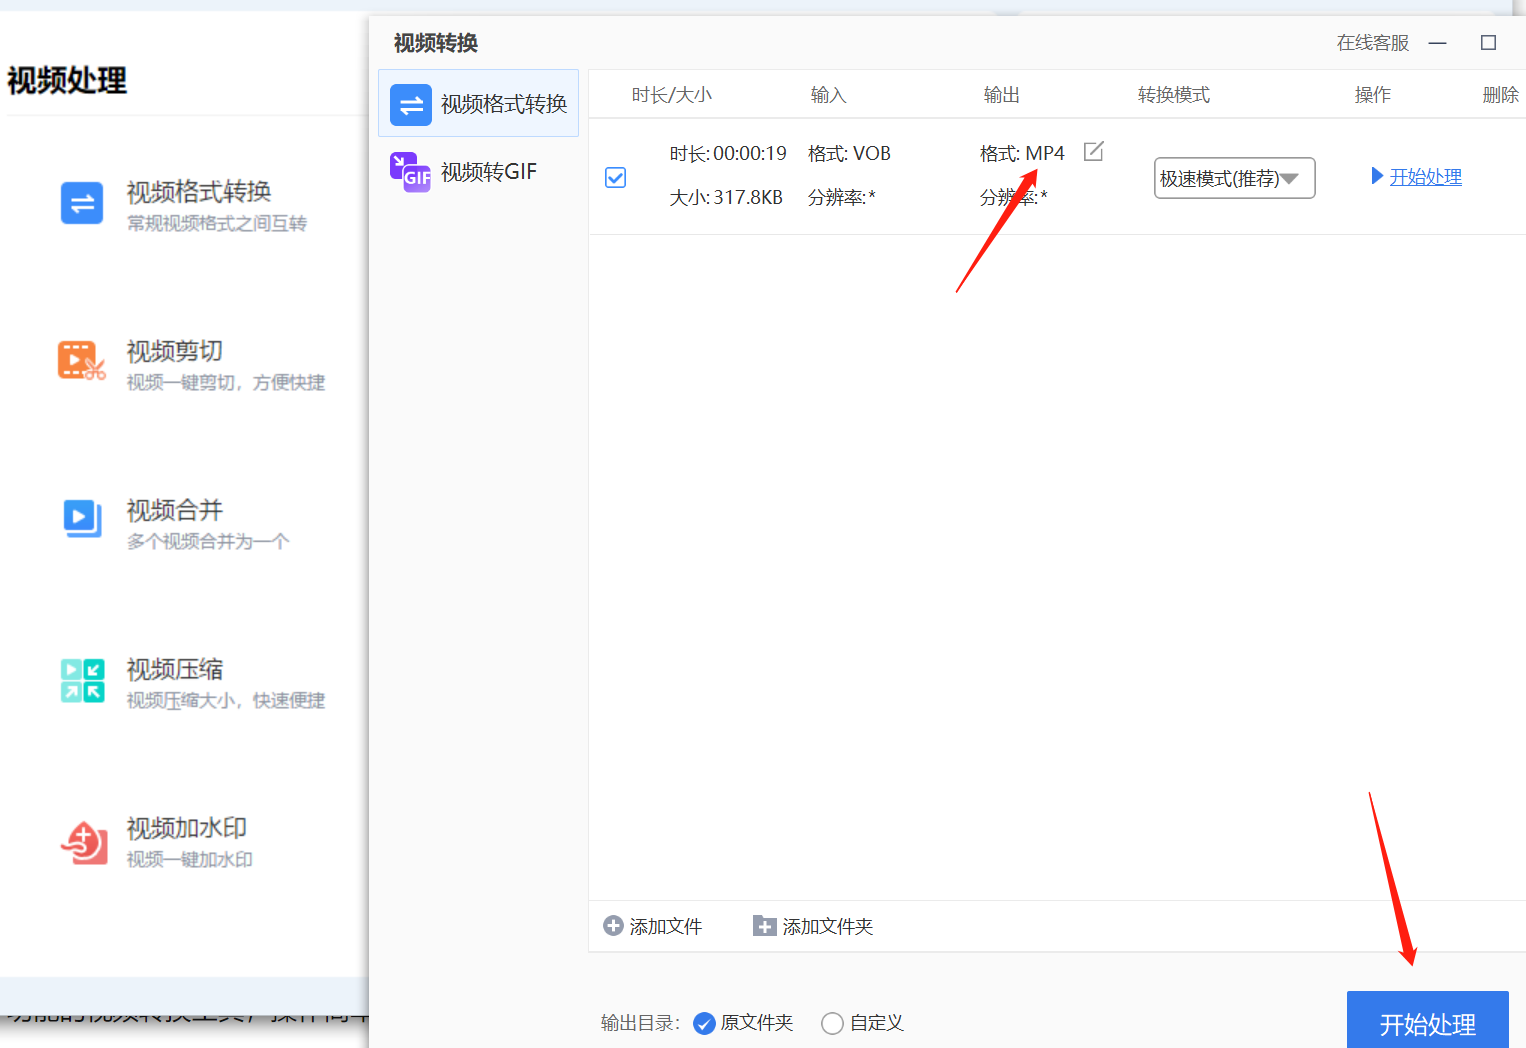Open the conversion mode selector for the VOB file

(1233, 177)
